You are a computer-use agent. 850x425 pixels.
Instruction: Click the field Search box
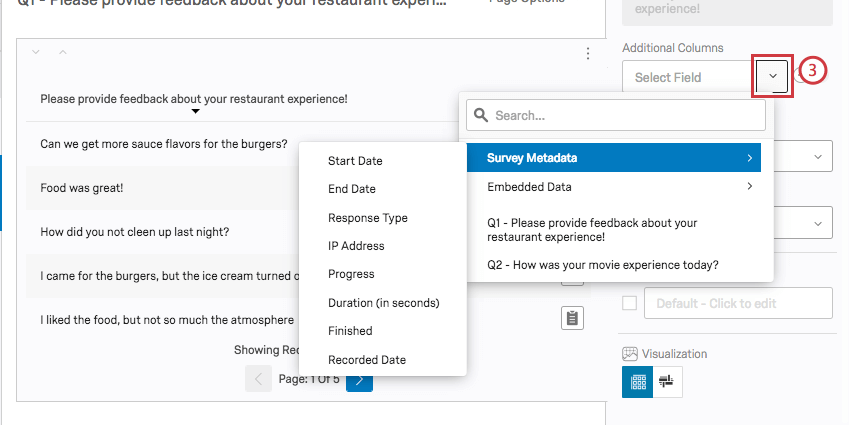coord(616,116)
